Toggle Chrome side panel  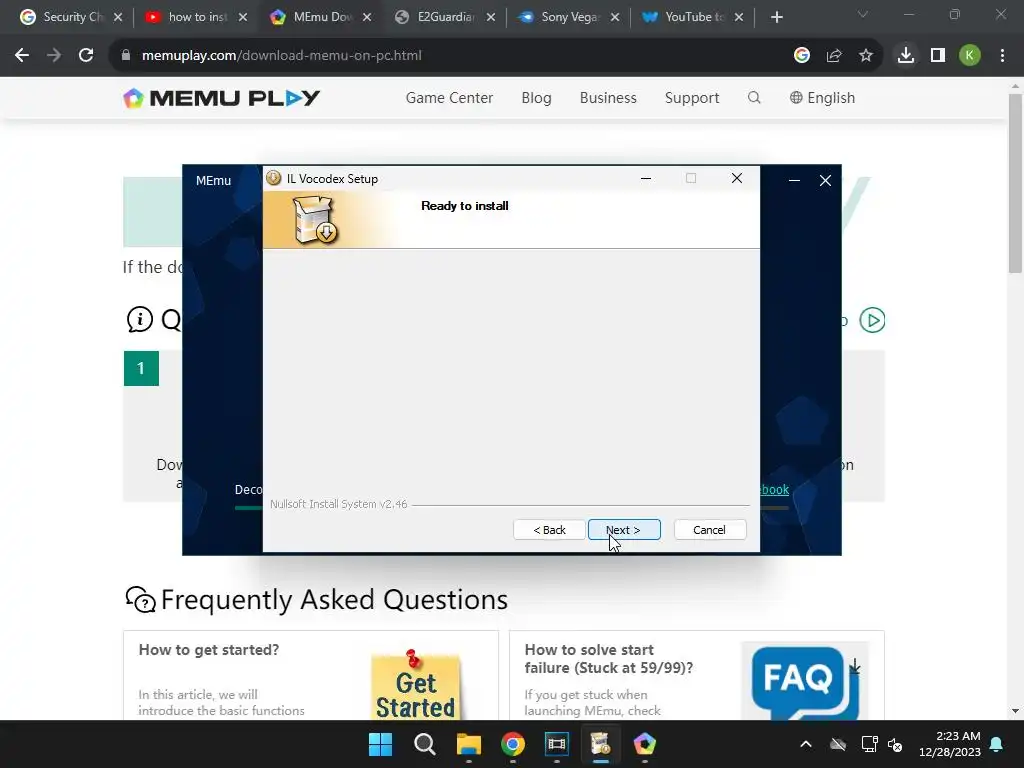point(938,56)
